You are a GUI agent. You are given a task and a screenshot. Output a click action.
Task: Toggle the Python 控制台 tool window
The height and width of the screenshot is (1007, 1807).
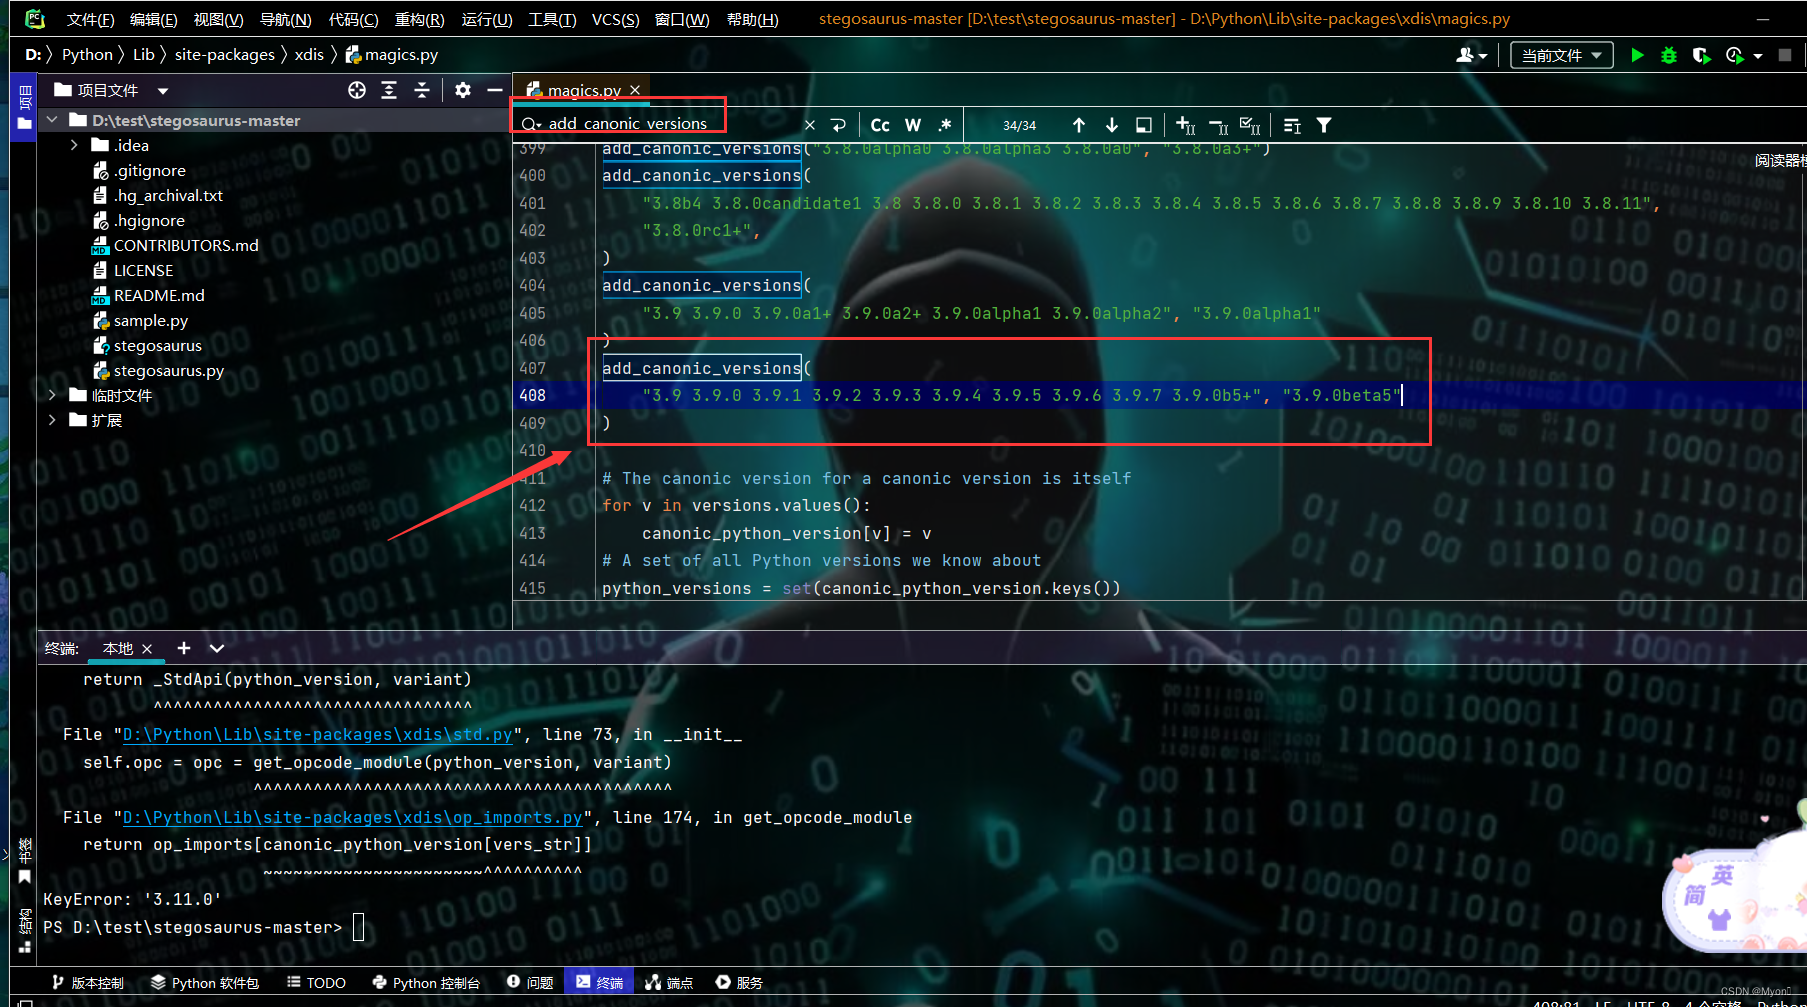point(426,983)
